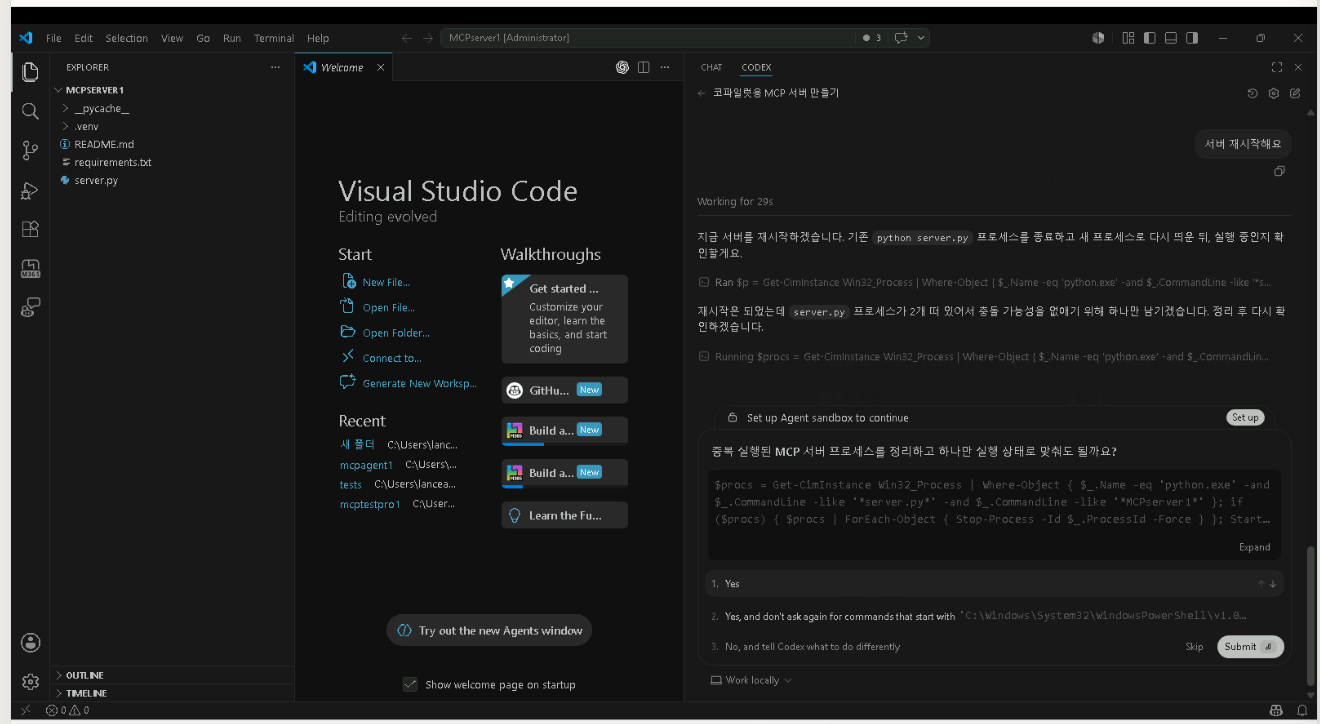The width and height of the screenshot is (1320, 724).
Task: Open the Accounts menu icon
Action: tap(30, 642)
